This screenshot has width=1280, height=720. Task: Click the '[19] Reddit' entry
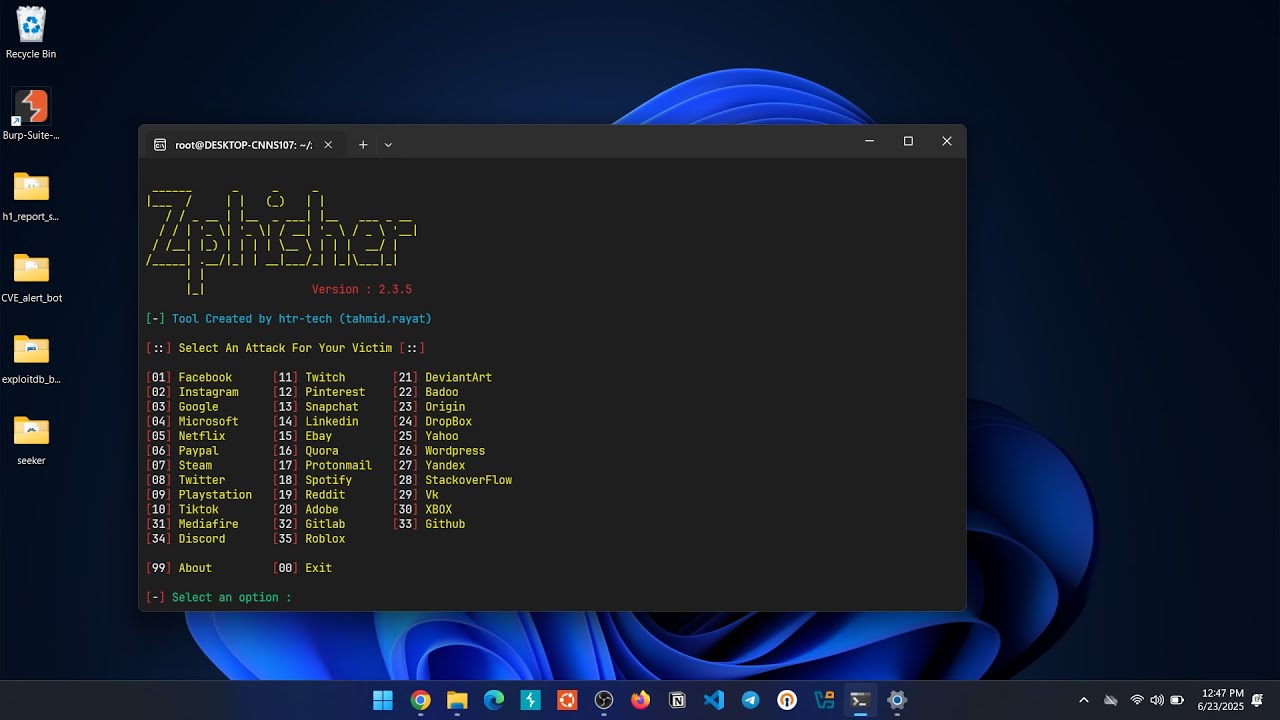[309, 495]
